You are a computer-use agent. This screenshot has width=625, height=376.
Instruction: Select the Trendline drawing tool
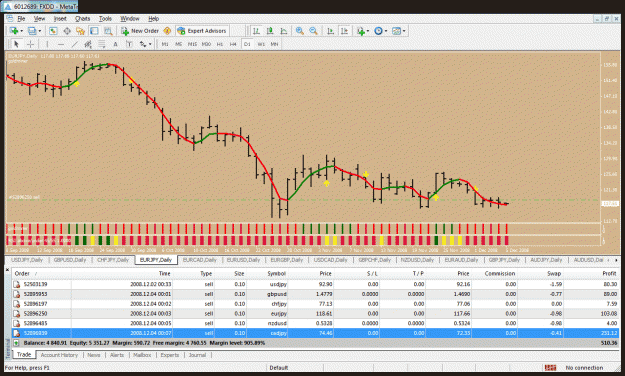click(74, 44)
